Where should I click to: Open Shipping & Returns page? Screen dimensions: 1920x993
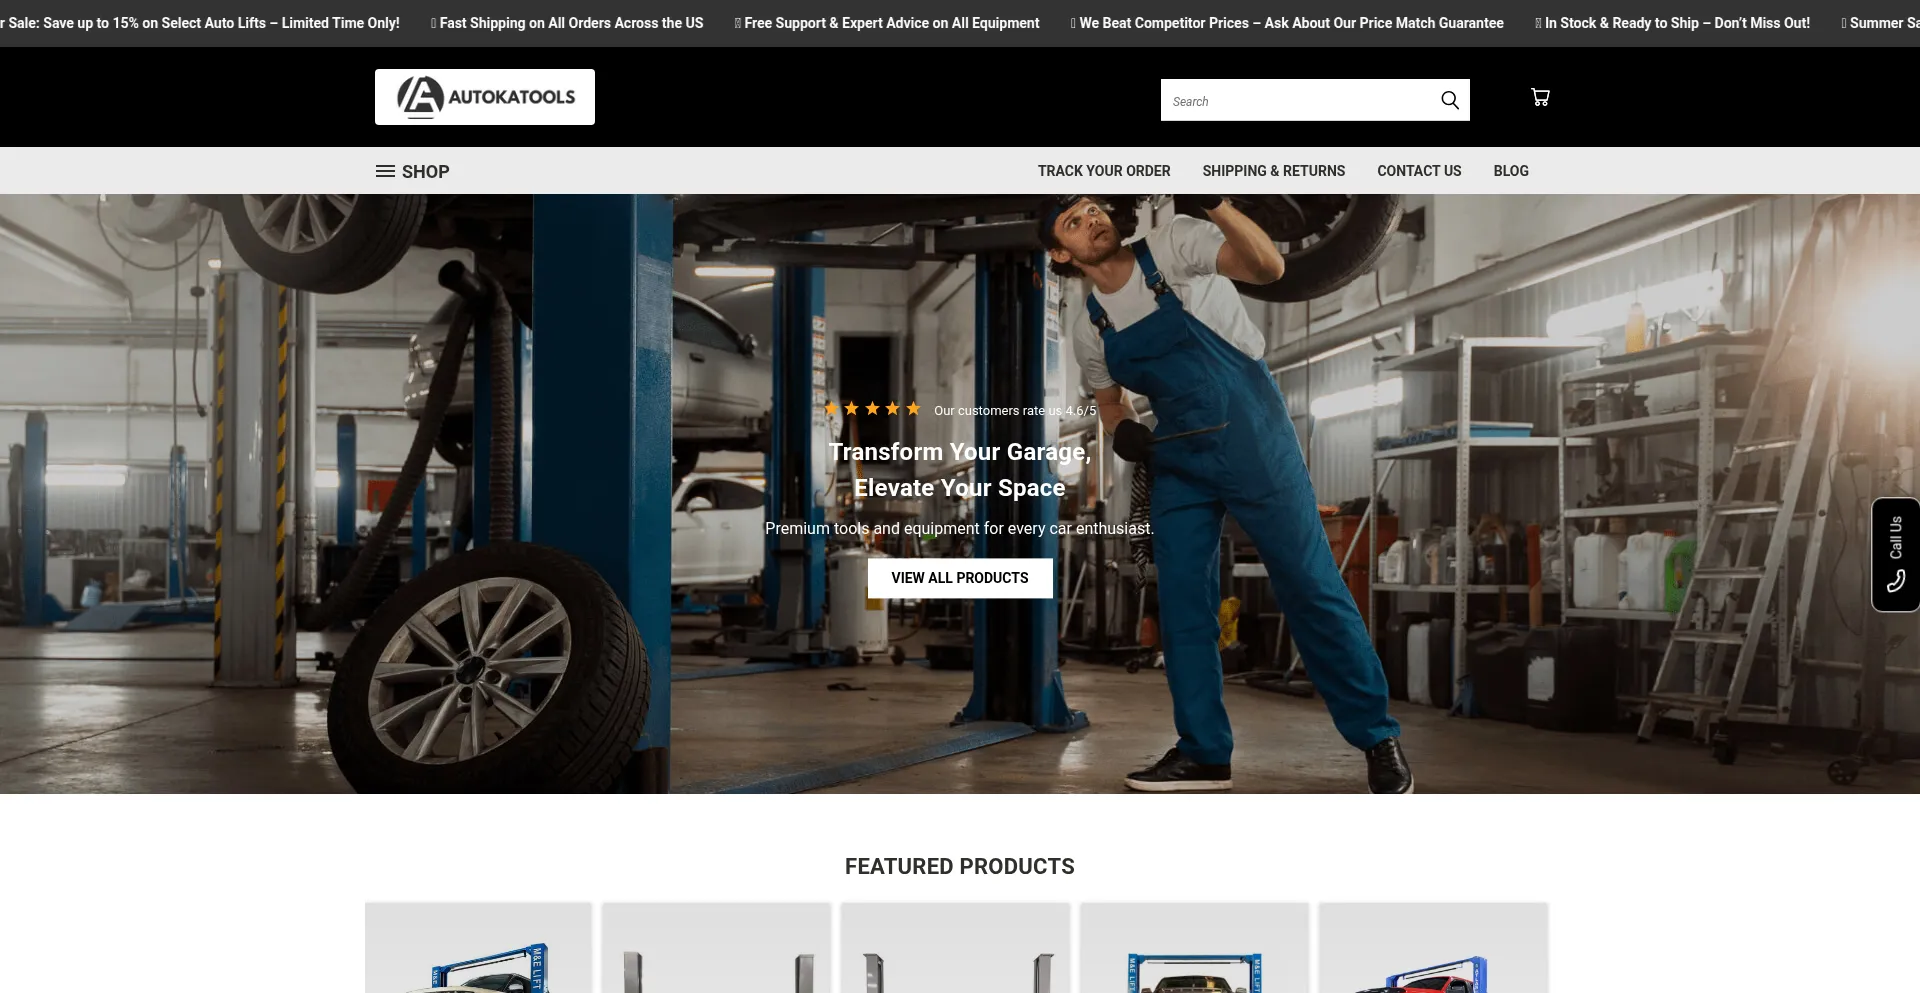pos(1273,171)
